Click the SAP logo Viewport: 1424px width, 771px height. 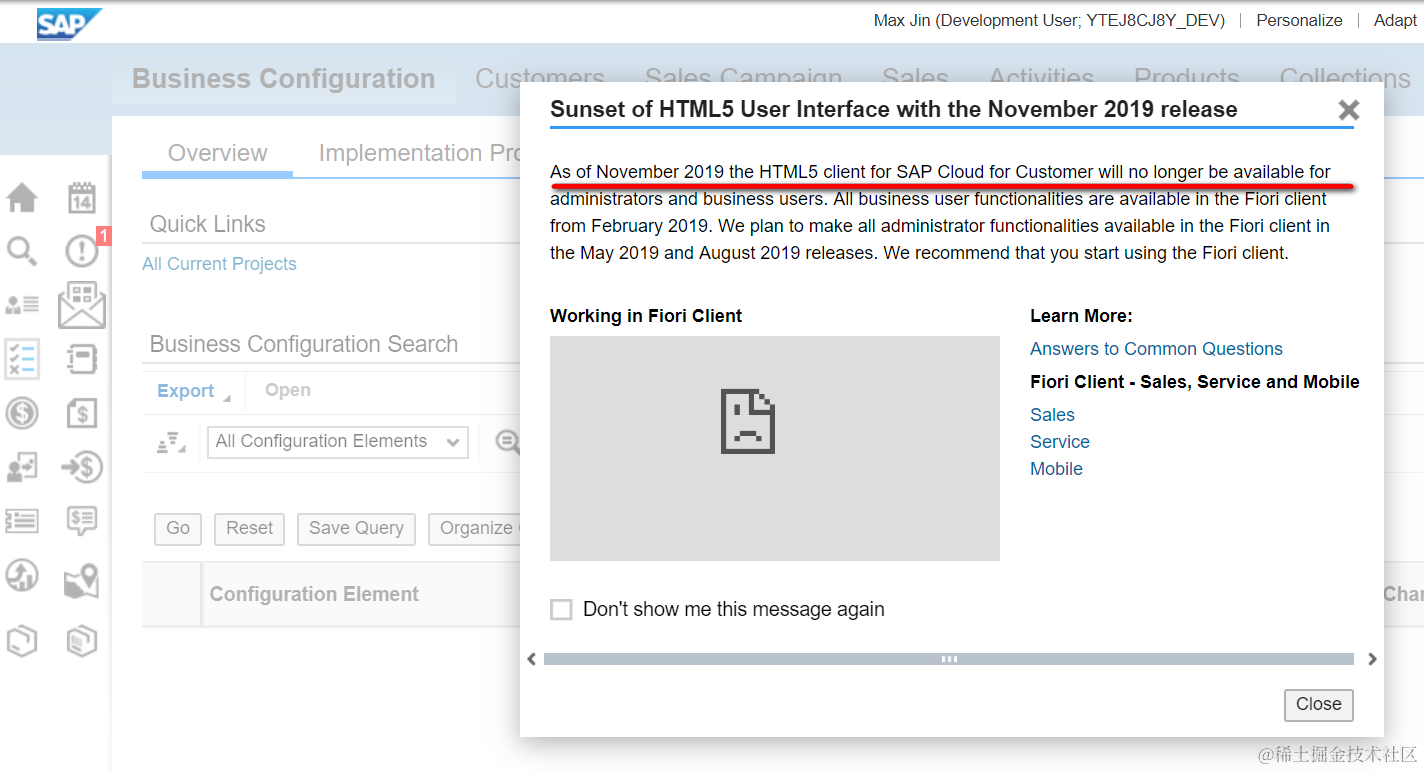tap(69, 23)
